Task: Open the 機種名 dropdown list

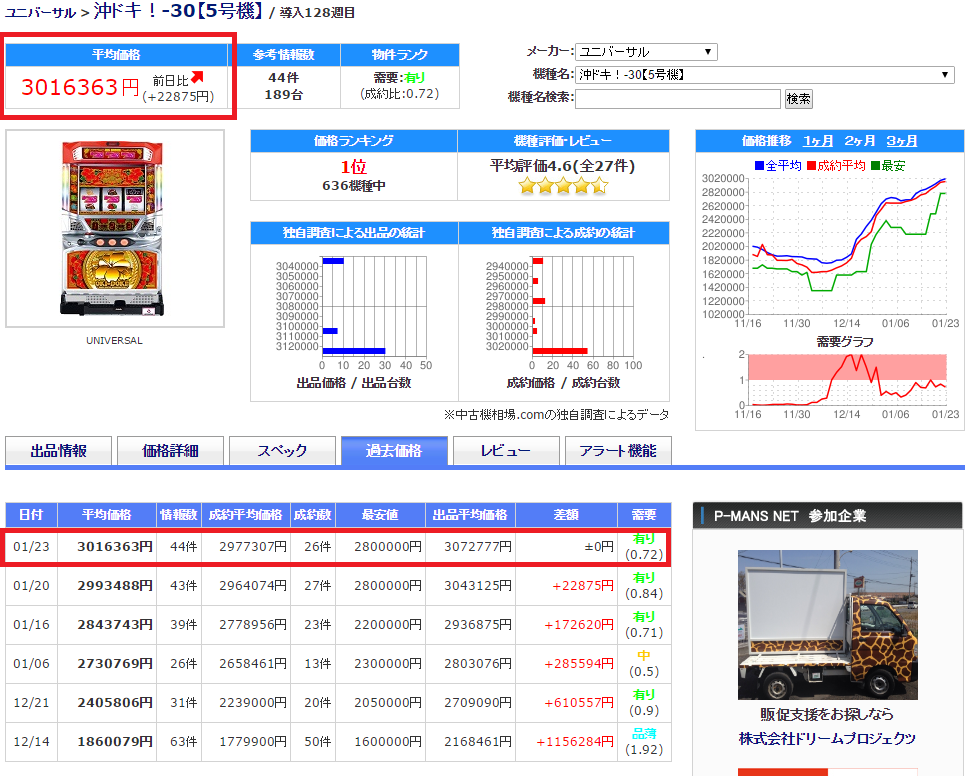Action: [x=764, y=74]
